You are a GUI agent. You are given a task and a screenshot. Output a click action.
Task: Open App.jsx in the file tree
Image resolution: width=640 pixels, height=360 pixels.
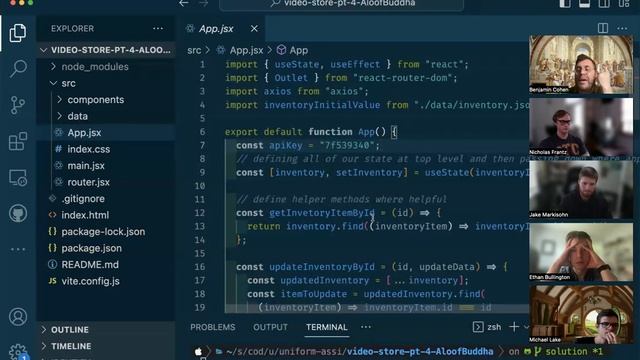pyautogui.click(x=106, y=133)
